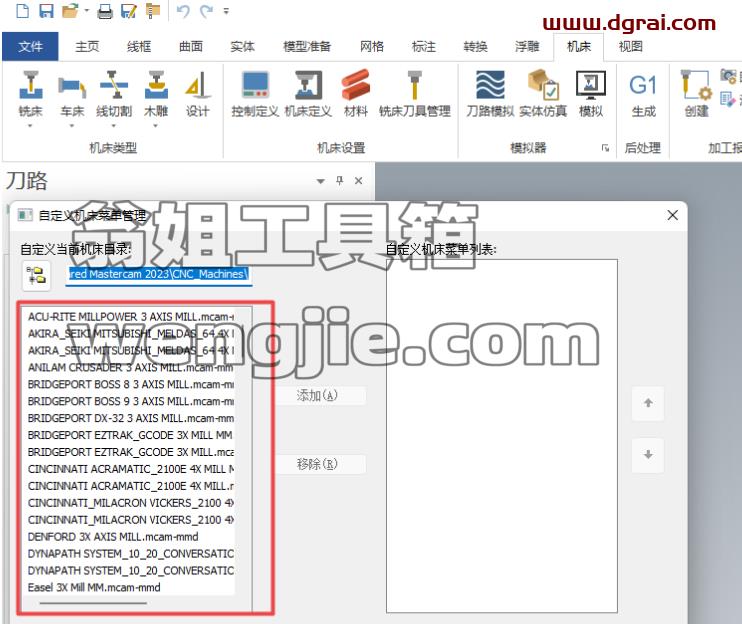Select BRIDGEPORT BOSS 8 3 AXIS MILL
742x624 pixels.
pos(131,384)
